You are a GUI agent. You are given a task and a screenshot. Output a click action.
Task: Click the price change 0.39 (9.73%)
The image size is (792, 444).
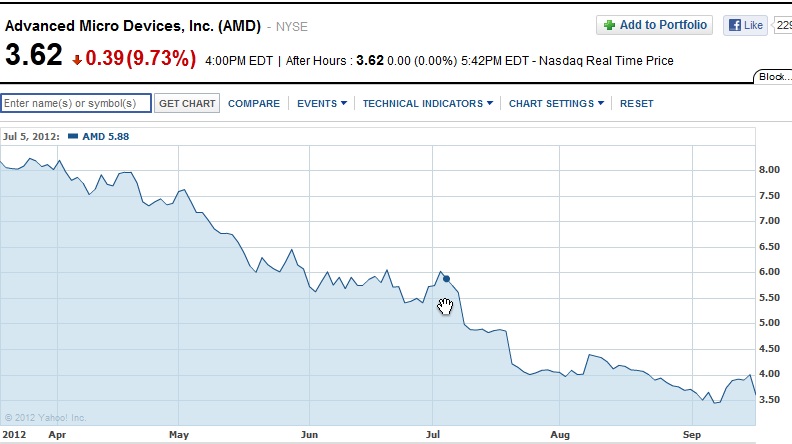140,58
